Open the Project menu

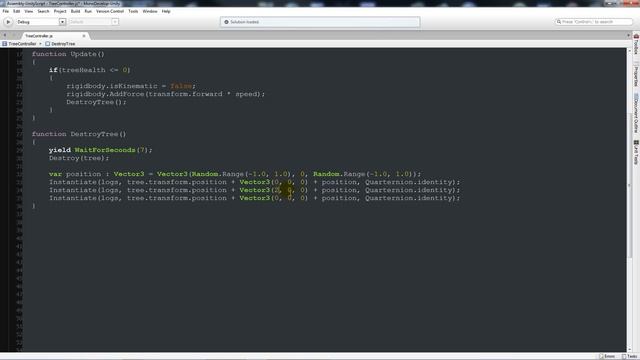point(60,11)
